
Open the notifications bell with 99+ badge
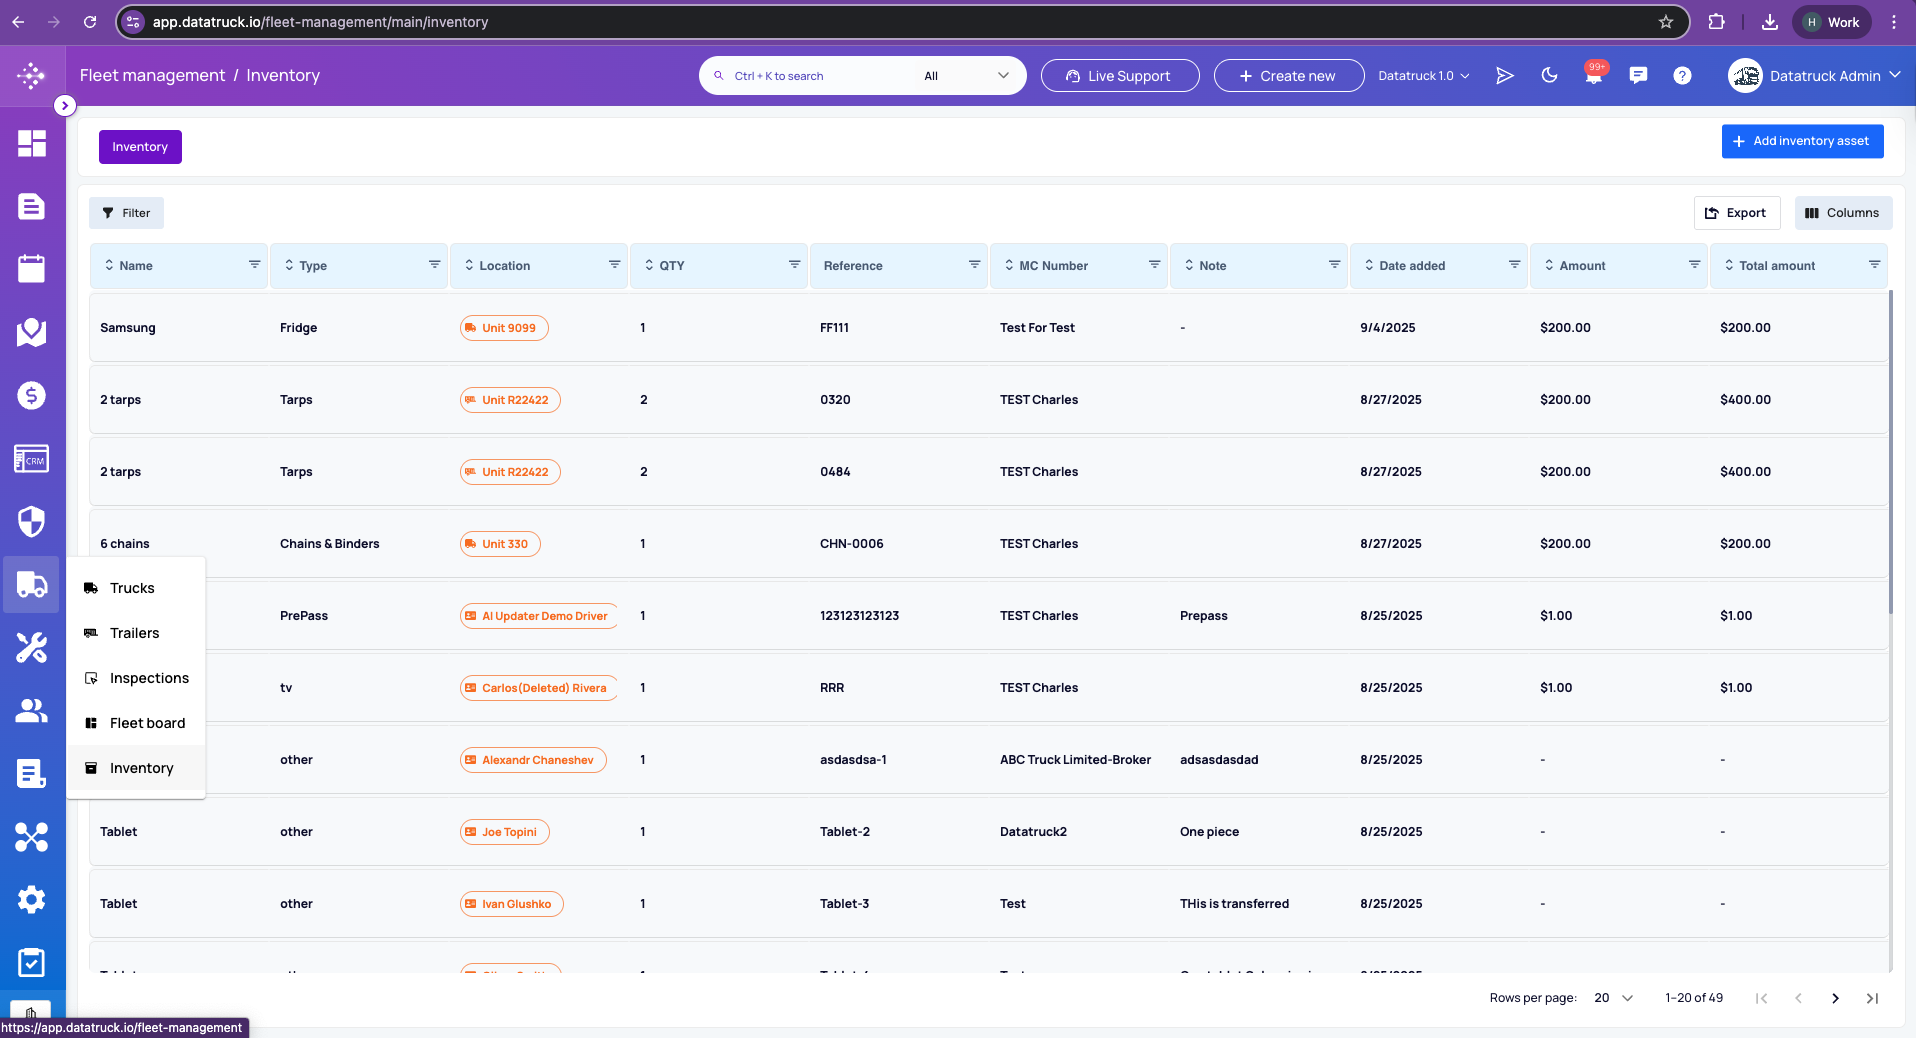click(1593, 75)
